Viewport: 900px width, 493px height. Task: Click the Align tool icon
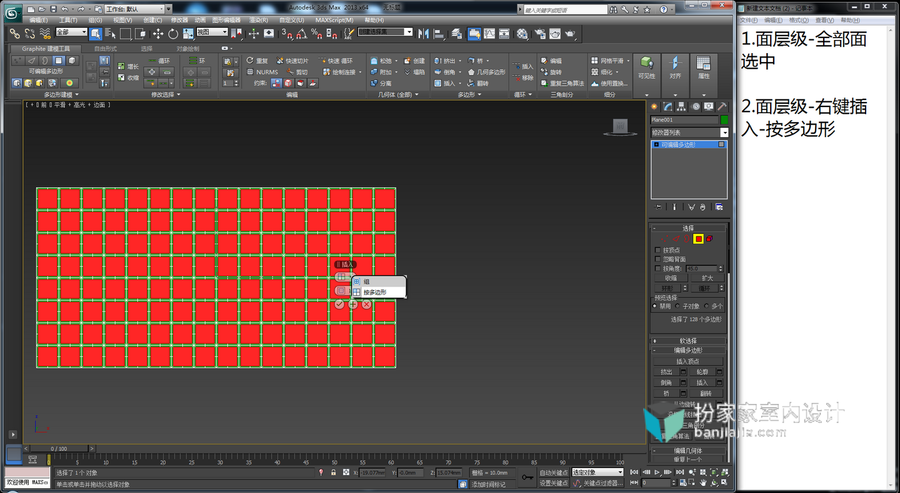(439, 34)
